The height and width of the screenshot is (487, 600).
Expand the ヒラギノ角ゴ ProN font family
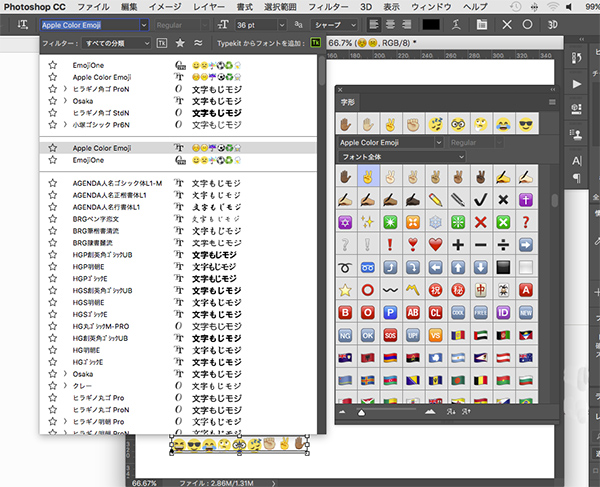click(x=65, y=89)
